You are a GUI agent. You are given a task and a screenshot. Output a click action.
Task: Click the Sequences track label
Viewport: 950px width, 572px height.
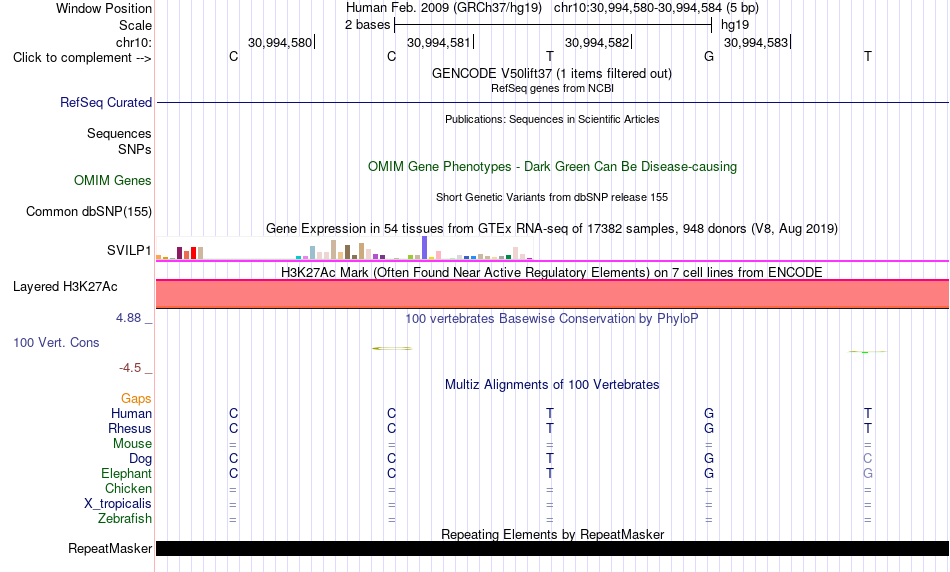coord(119,133)
